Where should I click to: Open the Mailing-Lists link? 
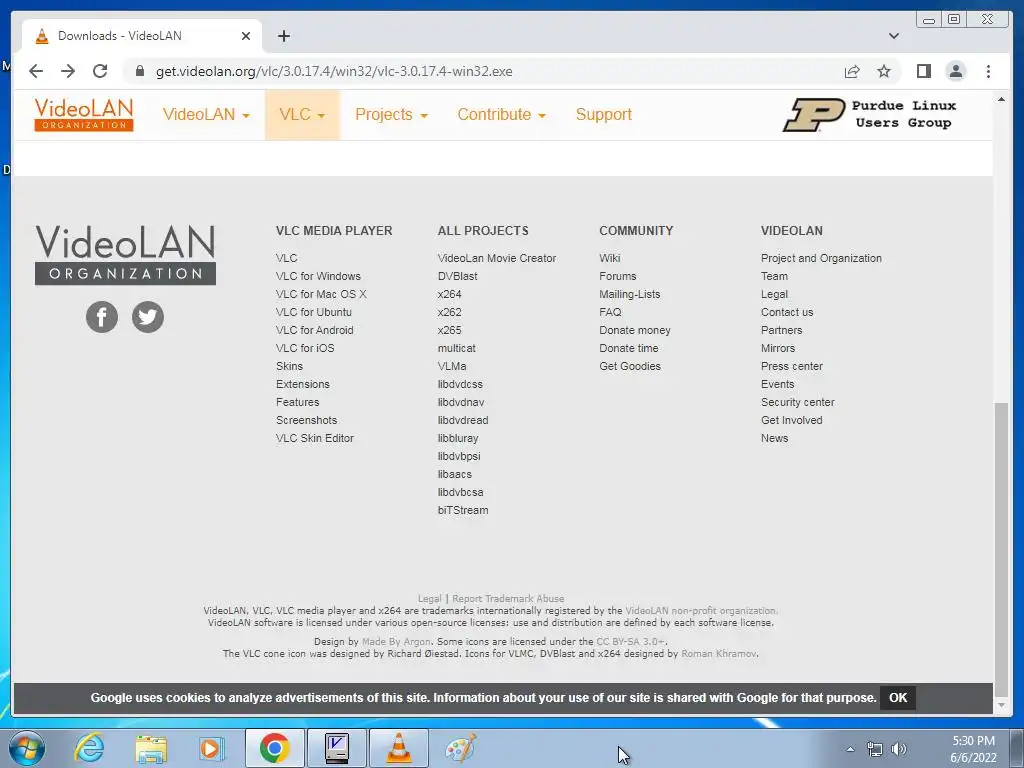(630, 295)
